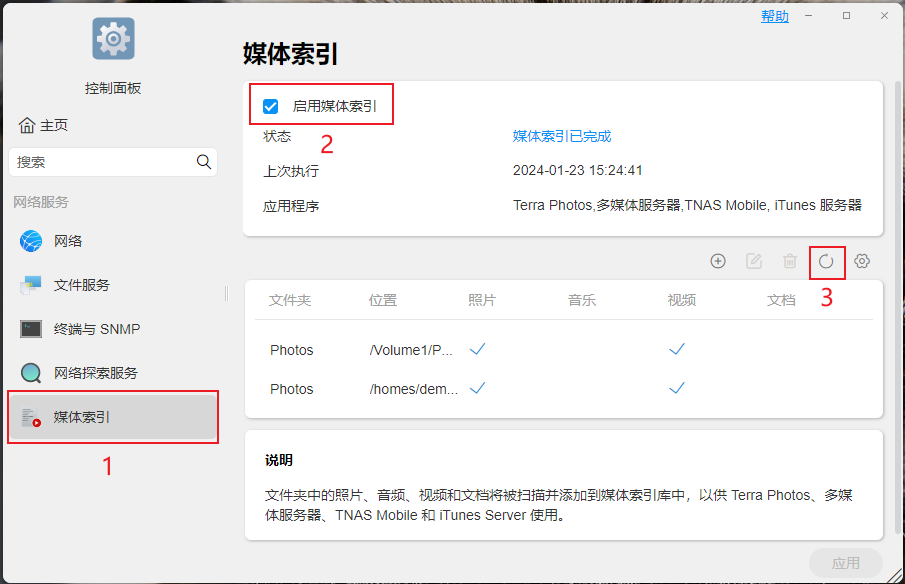This screenshot has height=584, width=905.
Task: Click the re-index refresh icon
Action: point(826,261)
